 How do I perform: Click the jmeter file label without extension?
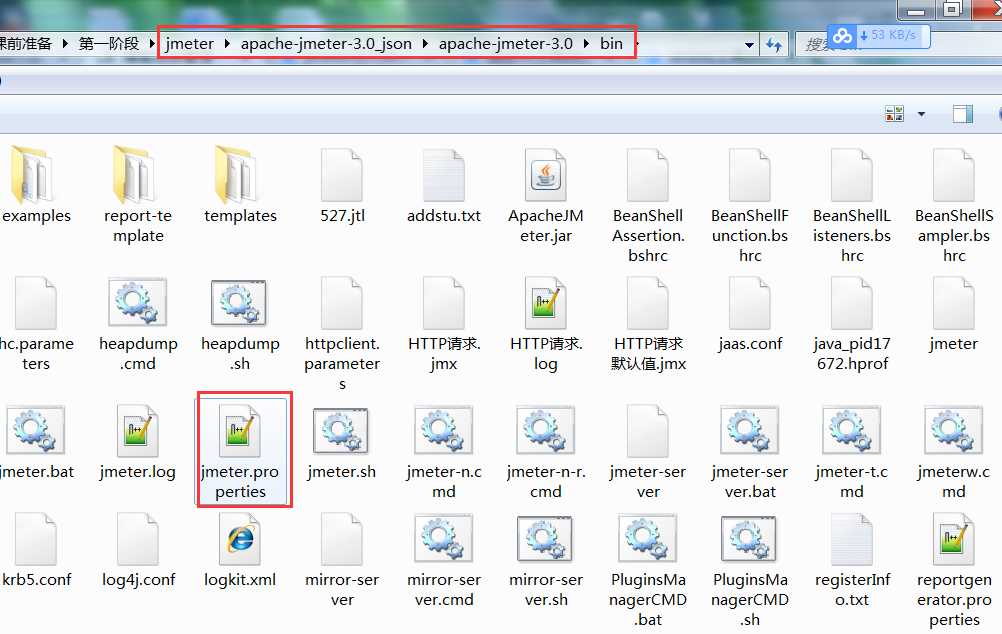(953, 344)
